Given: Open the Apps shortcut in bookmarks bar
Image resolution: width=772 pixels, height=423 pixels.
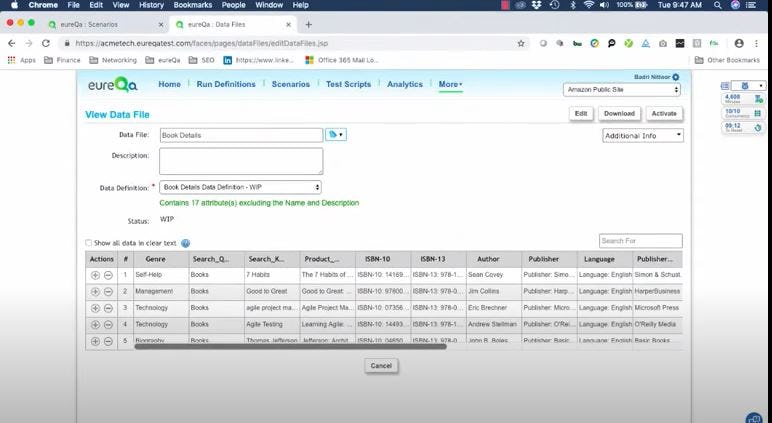Looking at the screenshot, I should [21, 60].
